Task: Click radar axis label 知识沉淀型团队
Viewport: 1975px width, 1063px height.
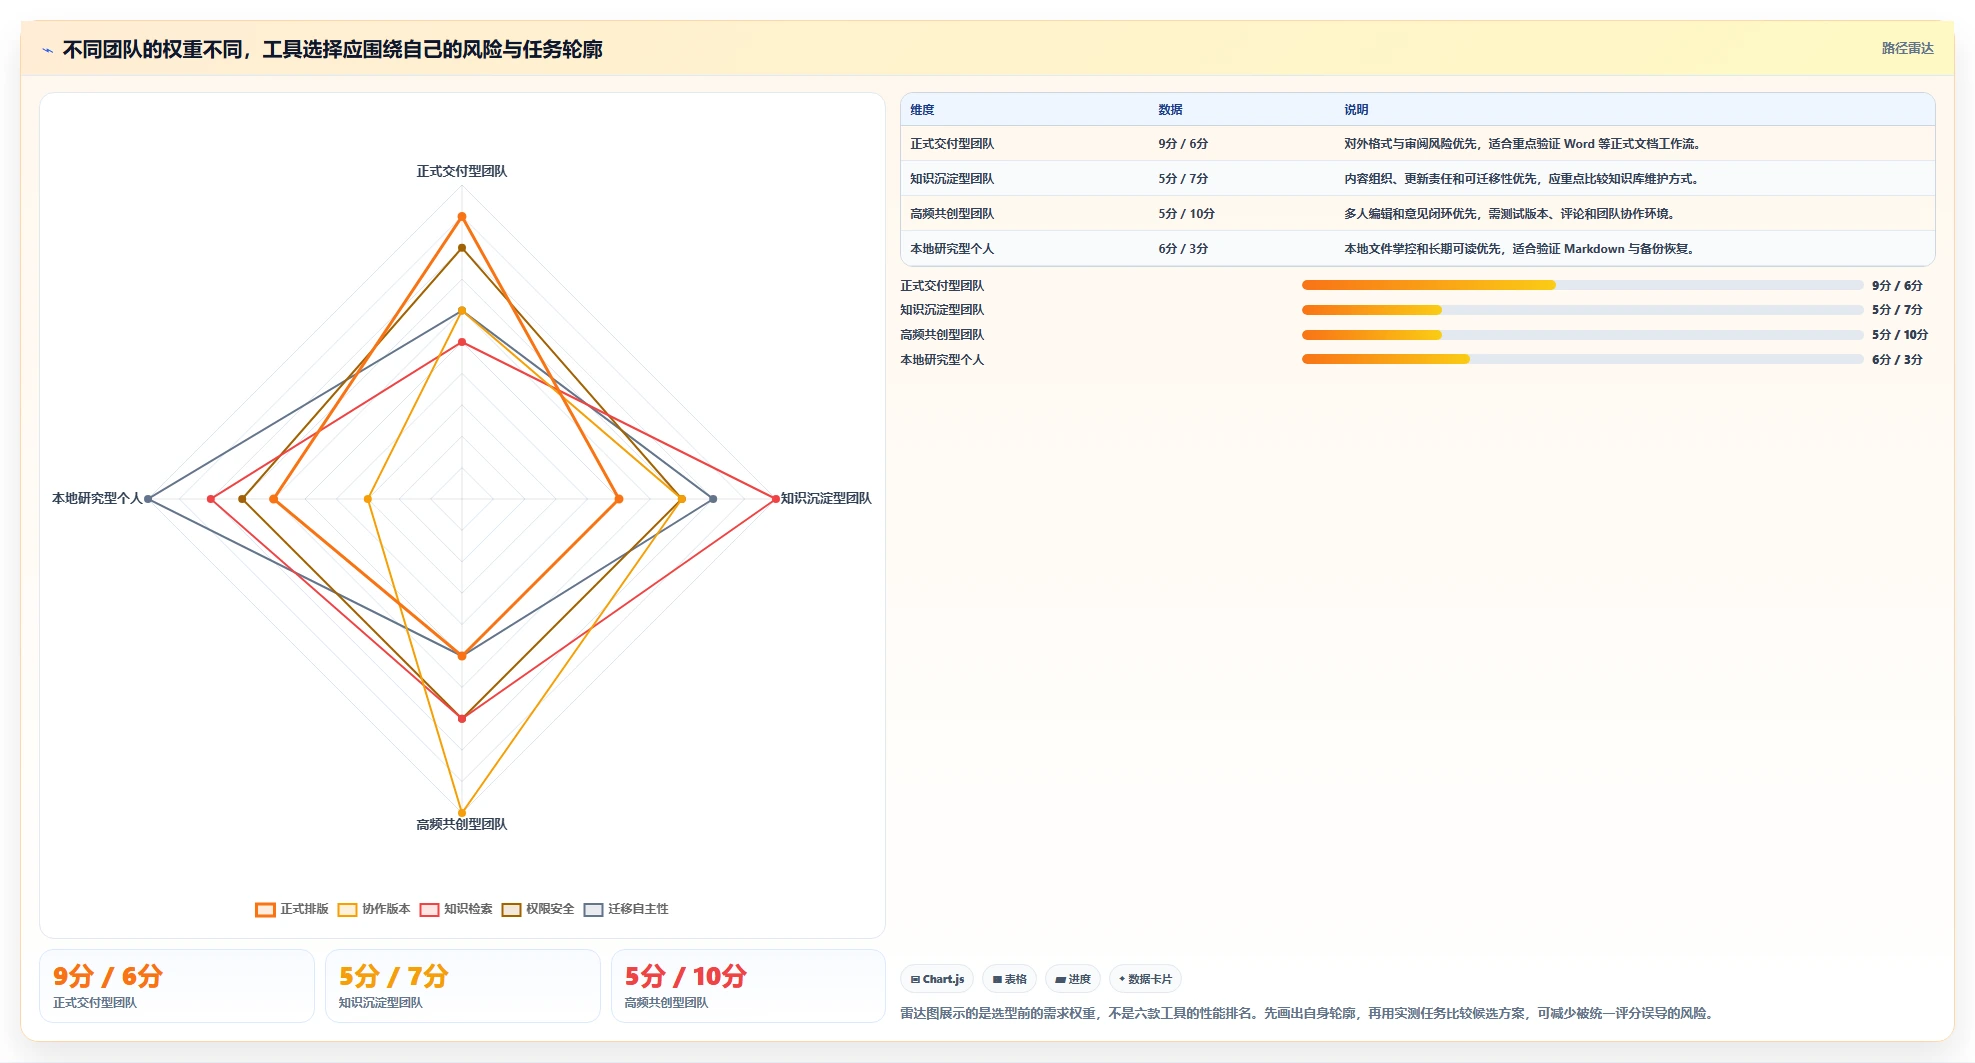Action: [826, 498]
